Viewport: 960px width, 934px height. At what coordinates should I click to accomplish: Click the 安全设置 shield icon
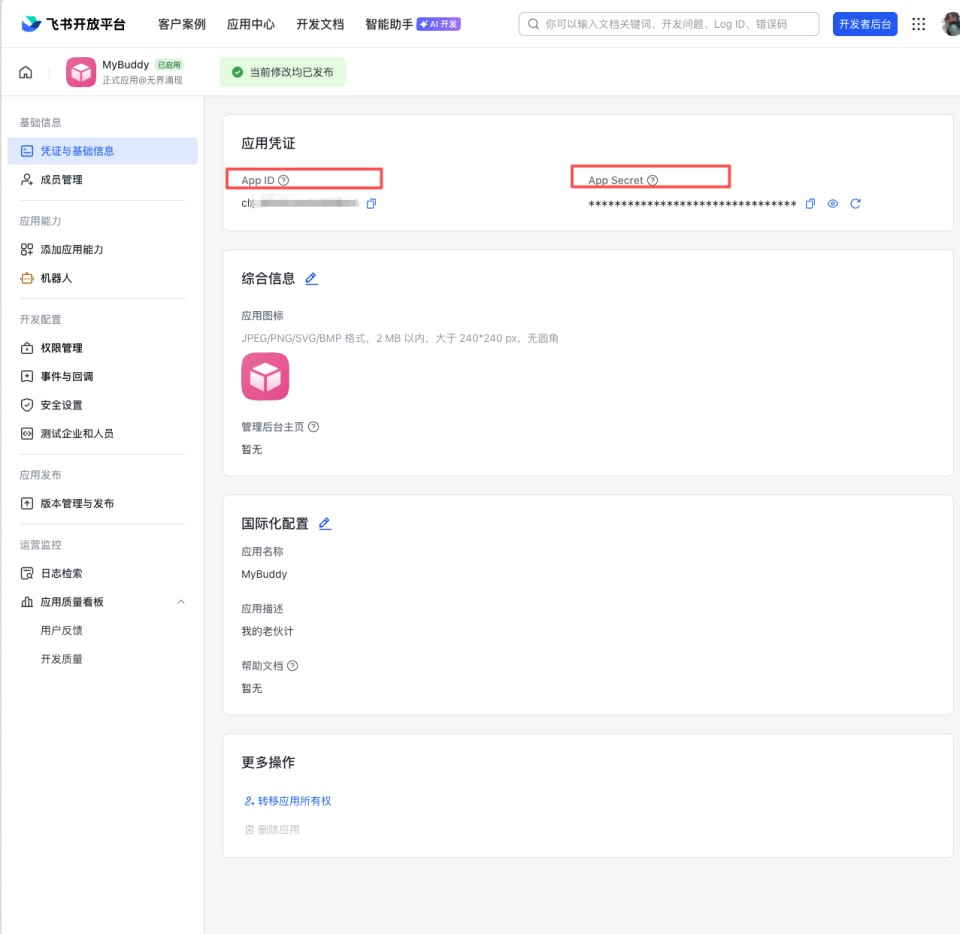click(27, 405)
